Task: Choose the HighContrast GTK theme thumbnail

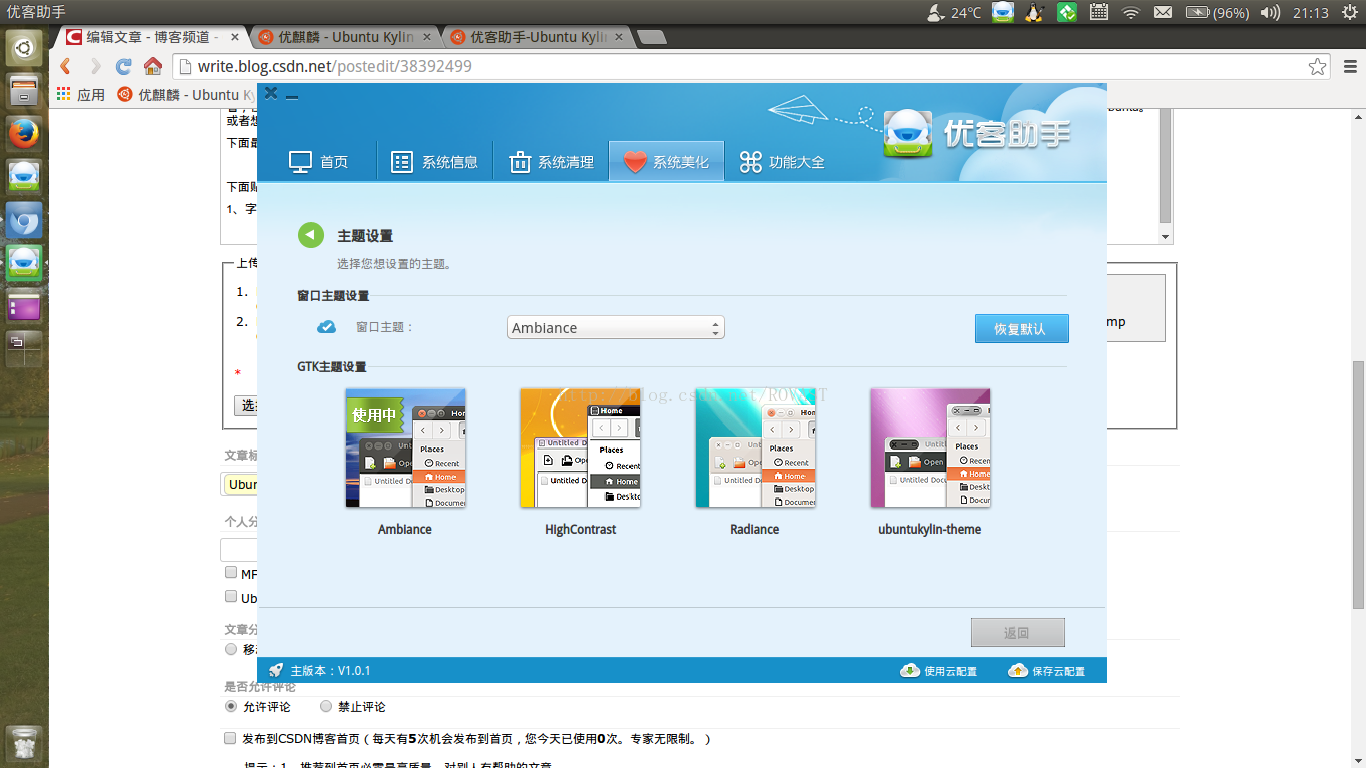Action: [580, 448]
